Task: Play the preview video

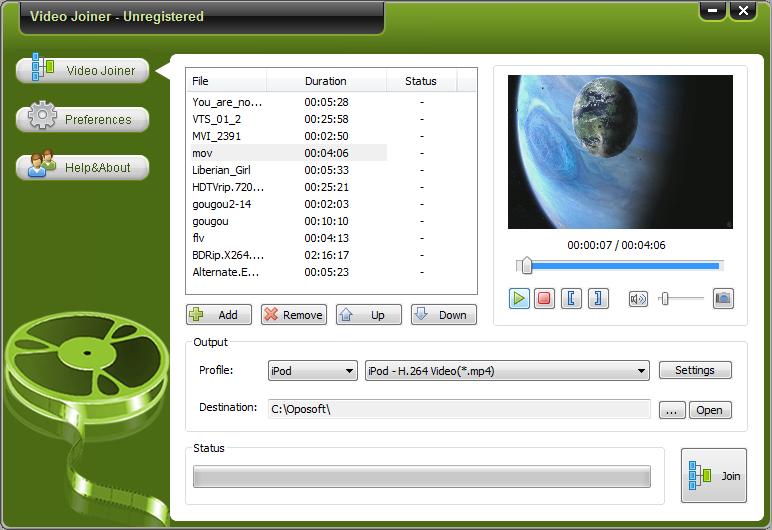Action: click(x=519, y=298)
